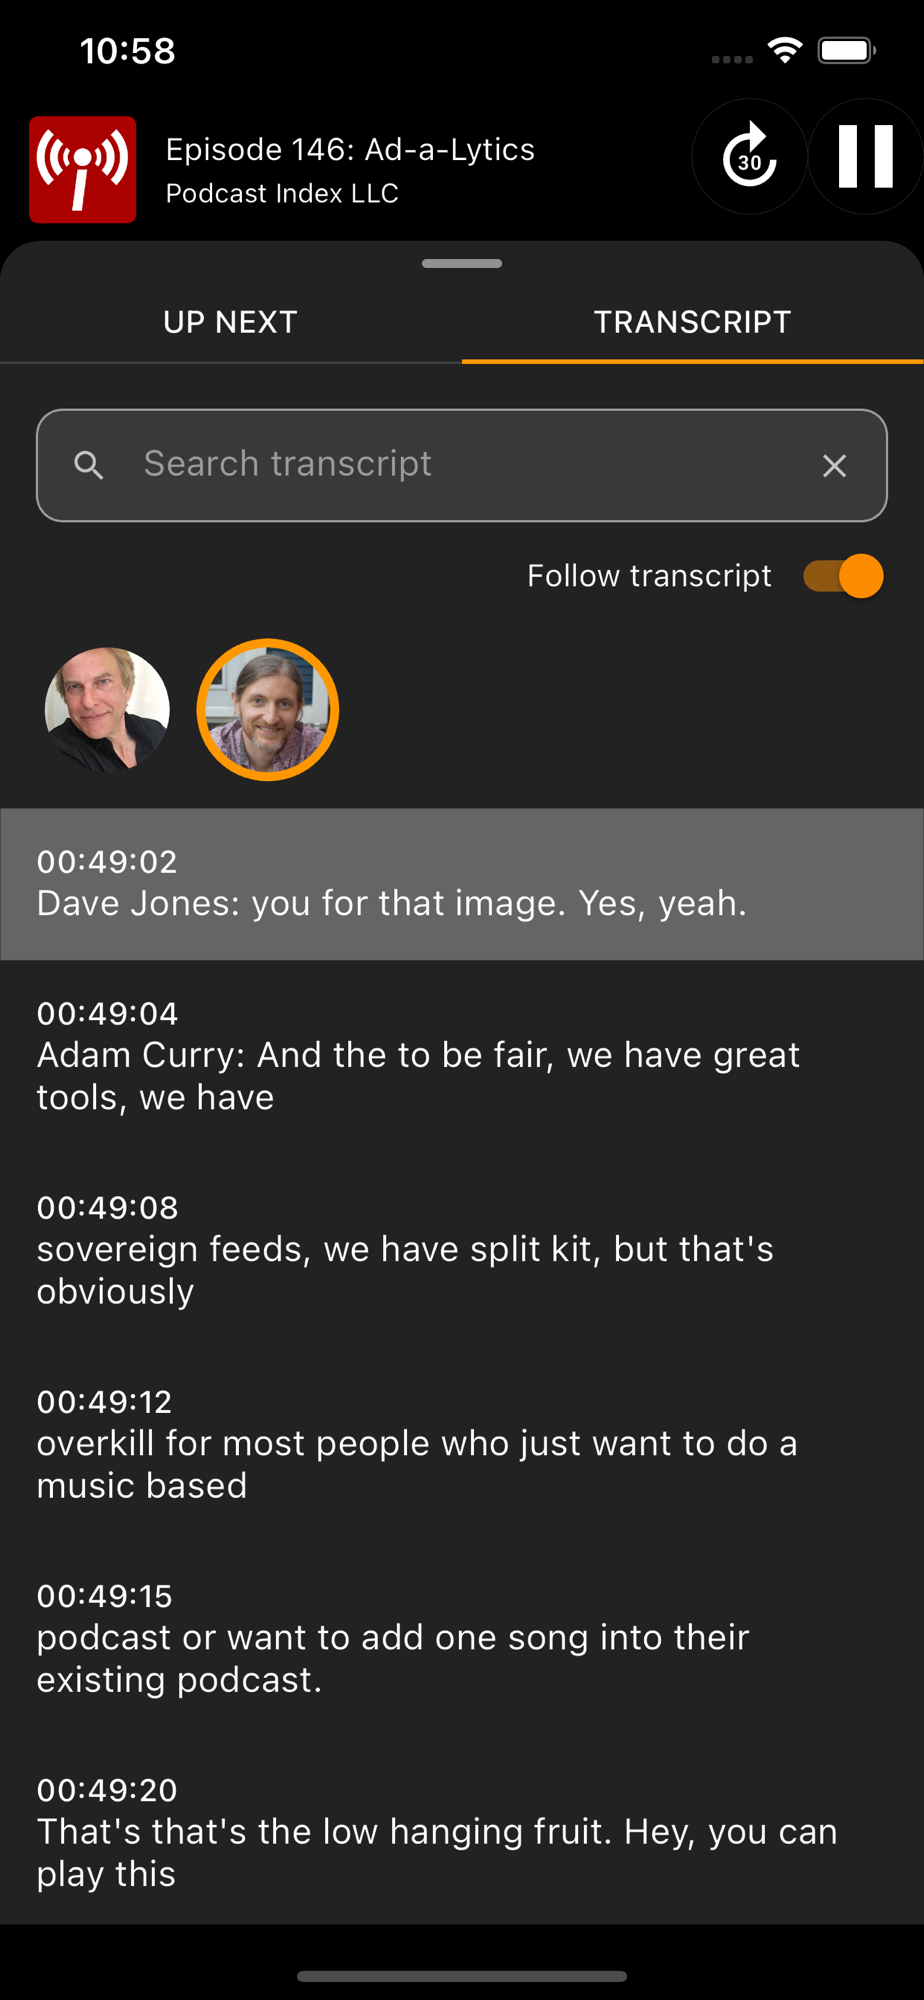The image size is (924, 2000).
Task: Tap the Podcast Index LLC label
Action: [282, 193]
